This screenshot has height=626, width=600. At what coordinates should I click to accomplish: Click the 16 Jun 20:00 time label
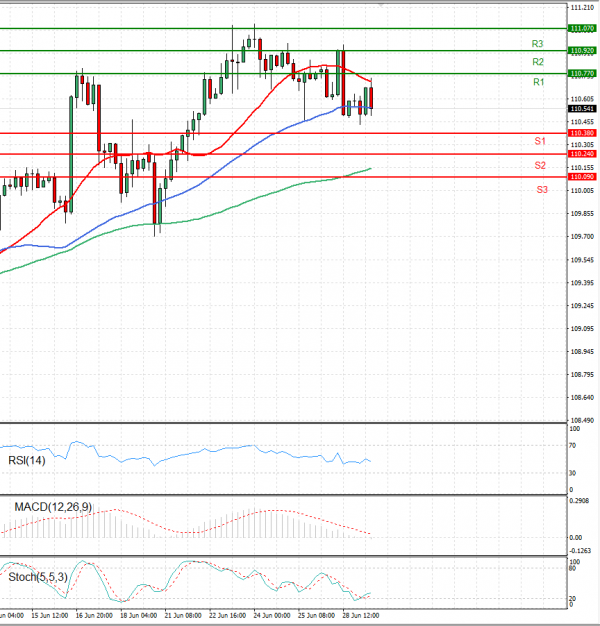(x=94, y=615)
